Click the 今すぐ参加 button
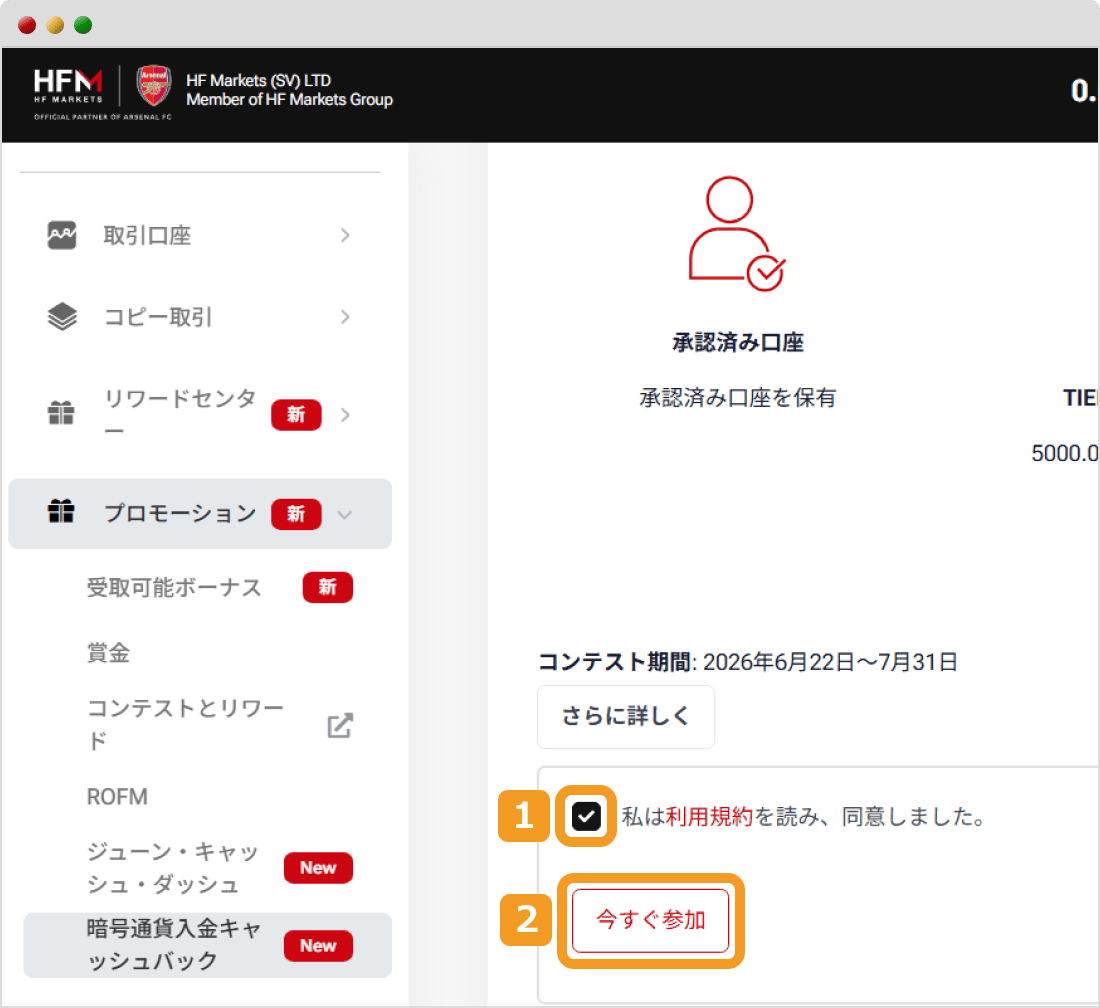 point(650,920)
